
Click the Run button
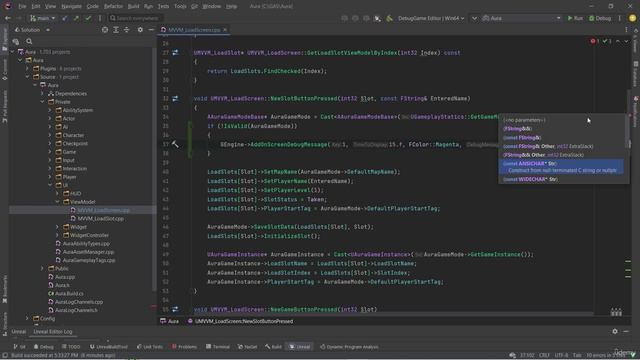pyautogui.click(x=575, y=18)
